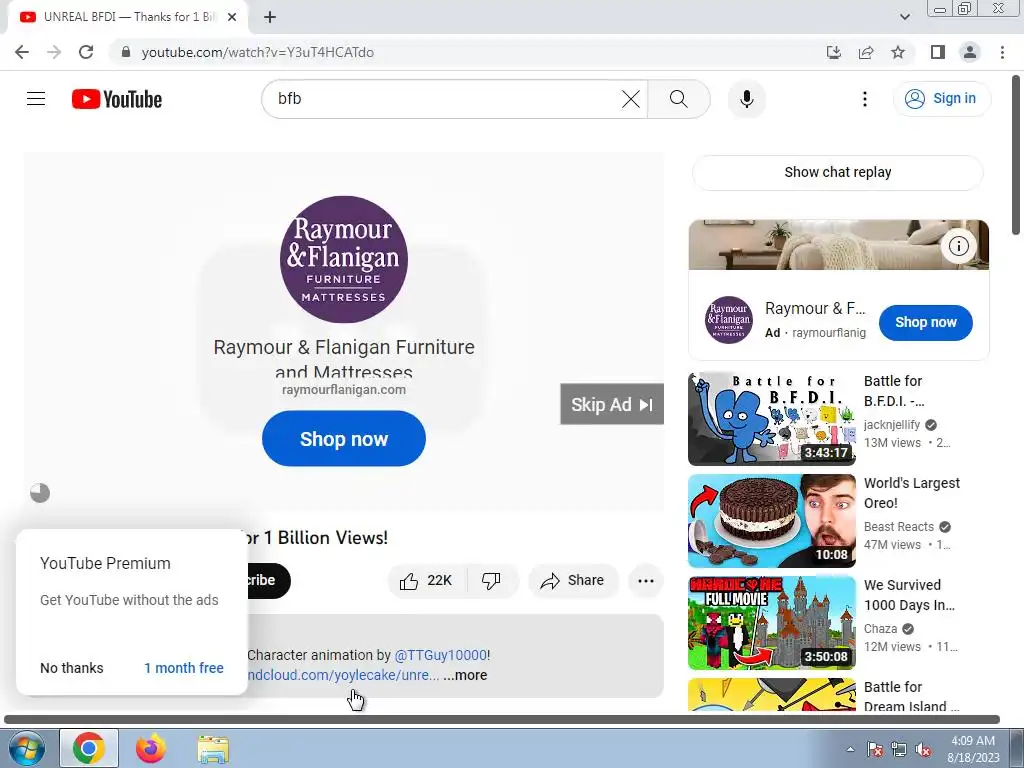Open soundcloud yoylecake link in description
This screenshot has height=768, width=1024.
(344, 675)
